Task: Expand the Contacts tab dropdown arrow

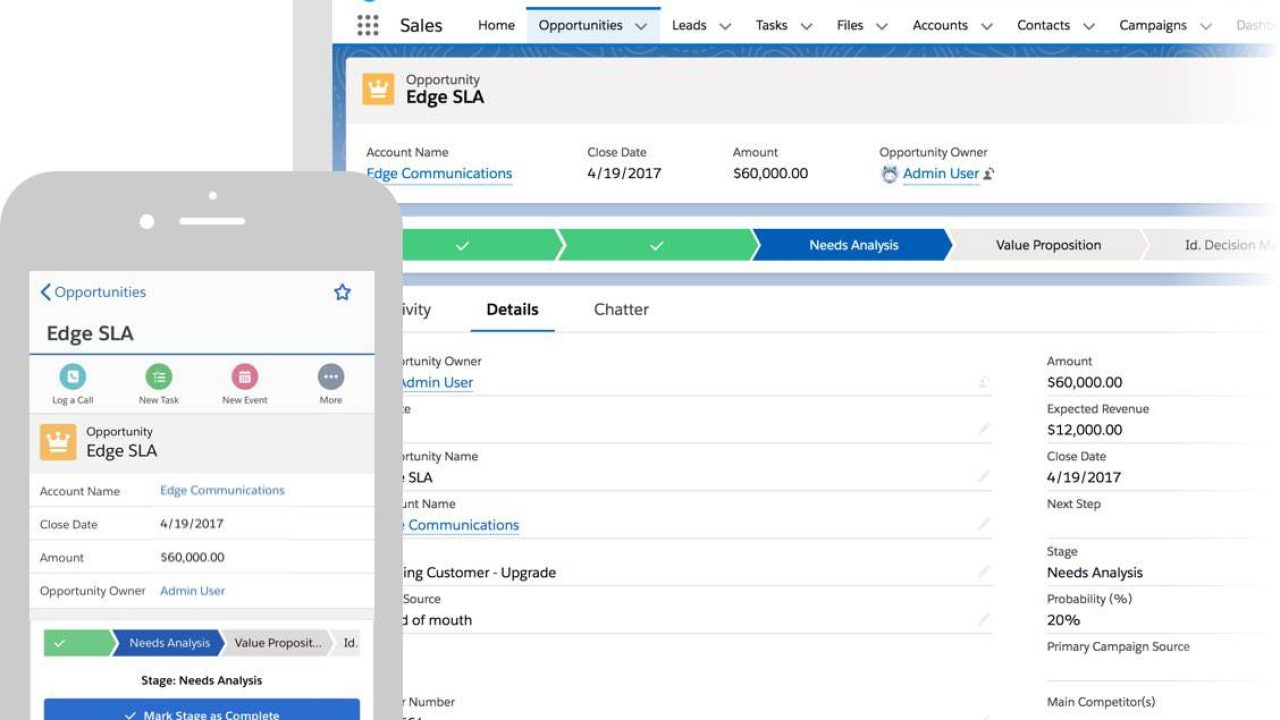Action: (1089, 27)
